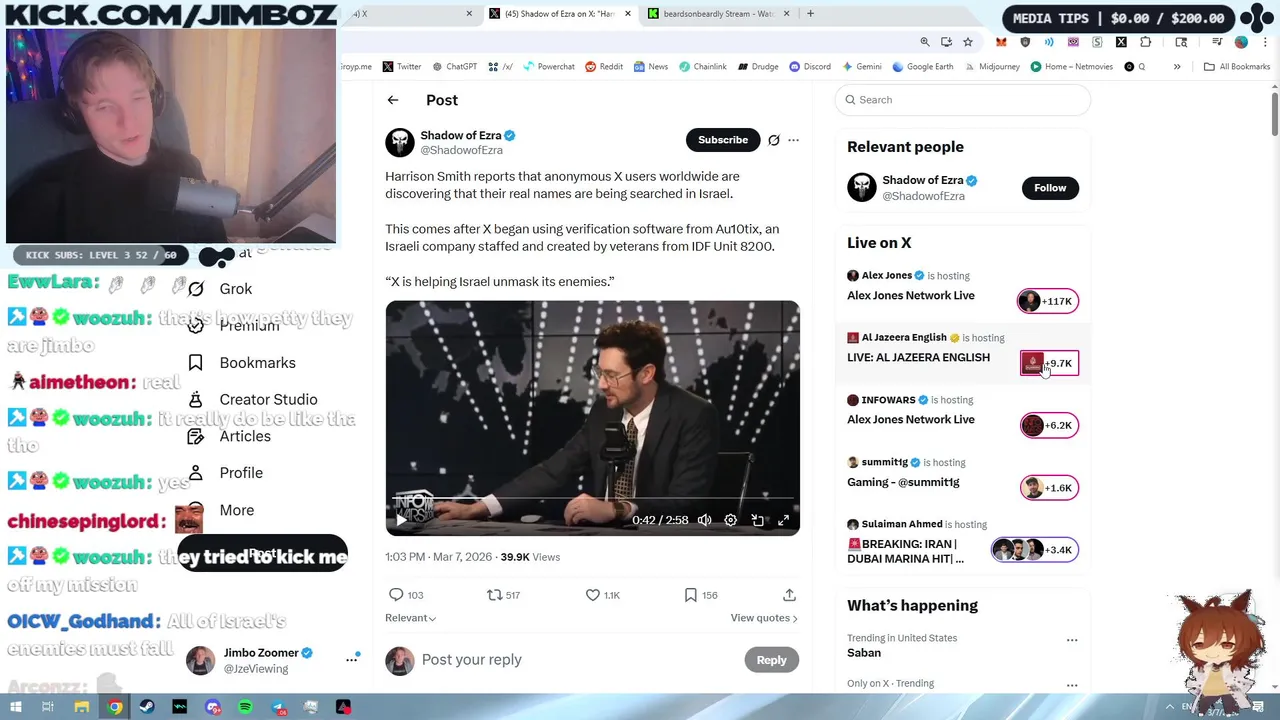Image resolution: width=1280 pixels, height=720 pixels.
Task: Expand the Relevant replies sort dropdown
Action: pyautogui.click(x=410, y=618)
